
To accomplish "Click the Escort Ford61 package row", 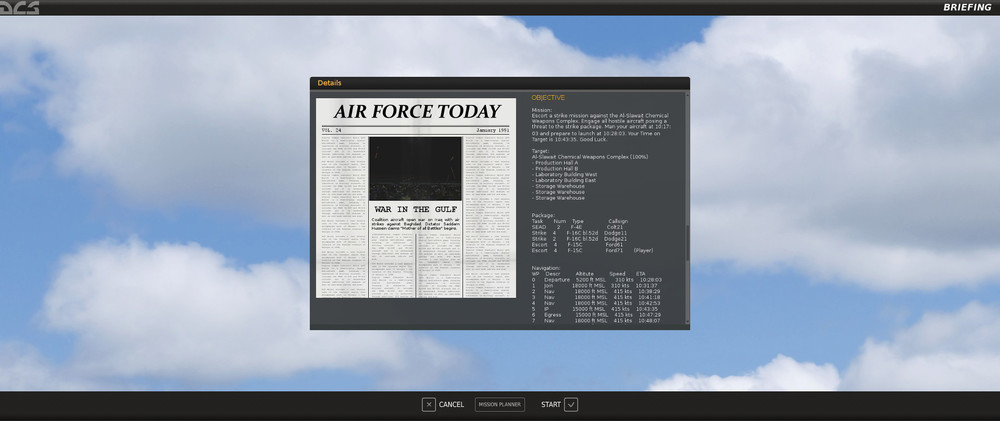I will pyautogui.click(x=577, y=244).
